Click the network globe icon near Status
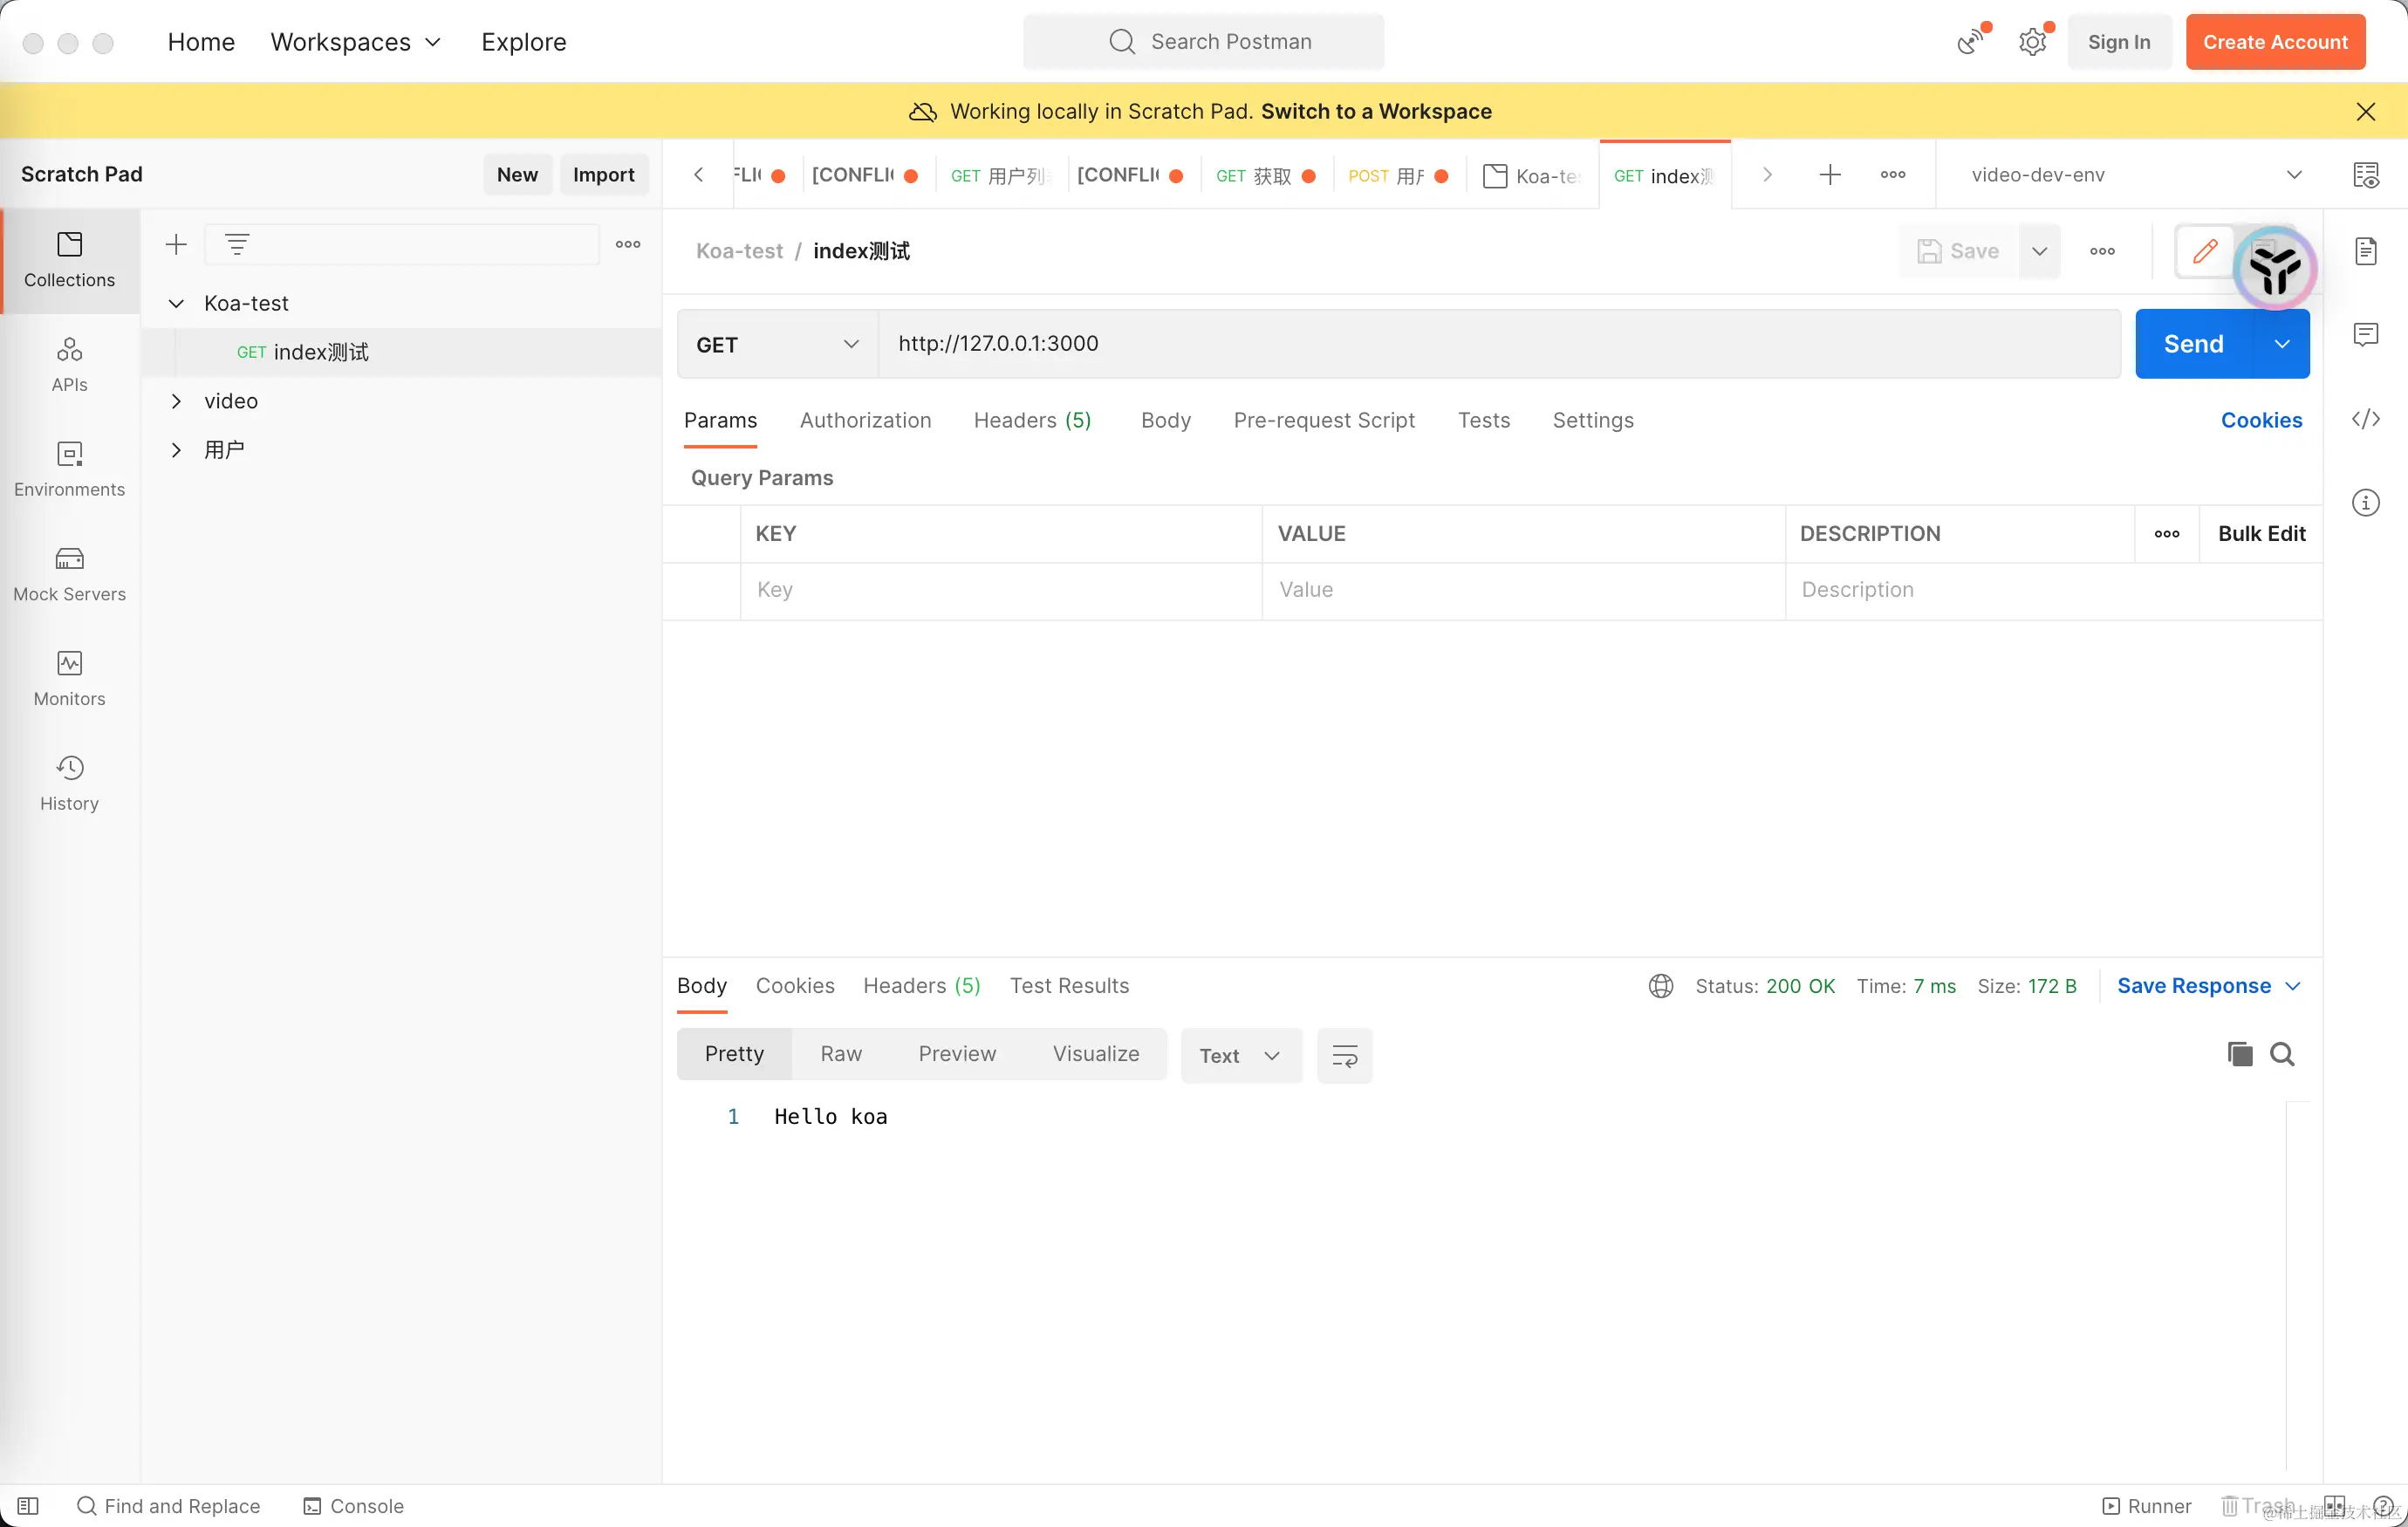2408x1527 pixels. point(1660,986)
